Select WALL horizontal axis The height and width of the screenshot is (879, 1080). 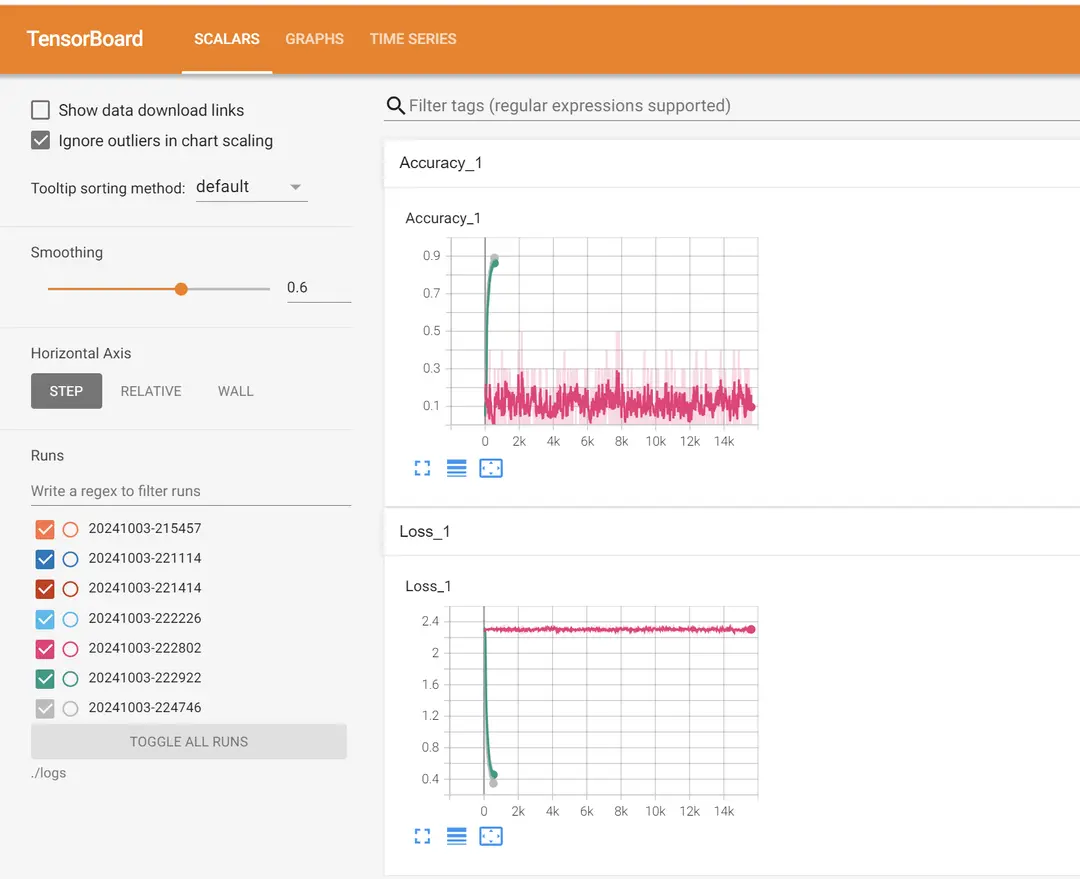pos(236,391)
